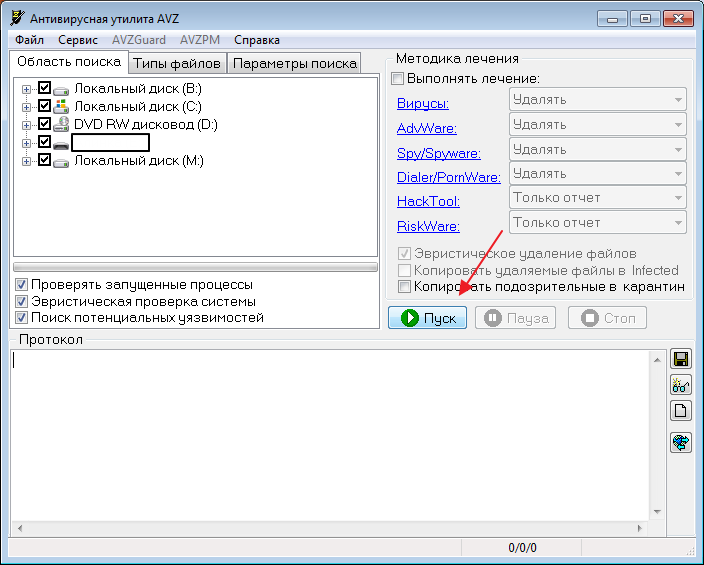
Task: Expand the Локальный диск (C:) tree node
Action: [x=27, y=107]
